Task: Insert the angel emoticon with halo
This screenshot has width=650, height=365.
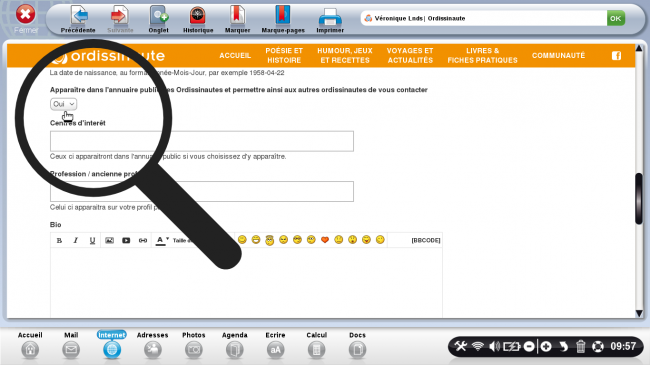Action: point(269,240)
